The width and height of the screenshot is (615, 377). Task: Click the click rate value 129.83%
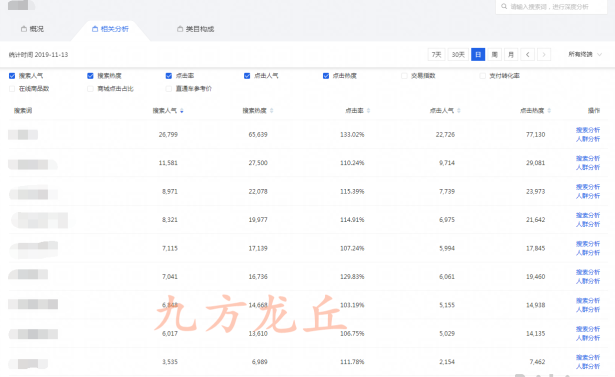pyautogui.click(x=352, y=277)
